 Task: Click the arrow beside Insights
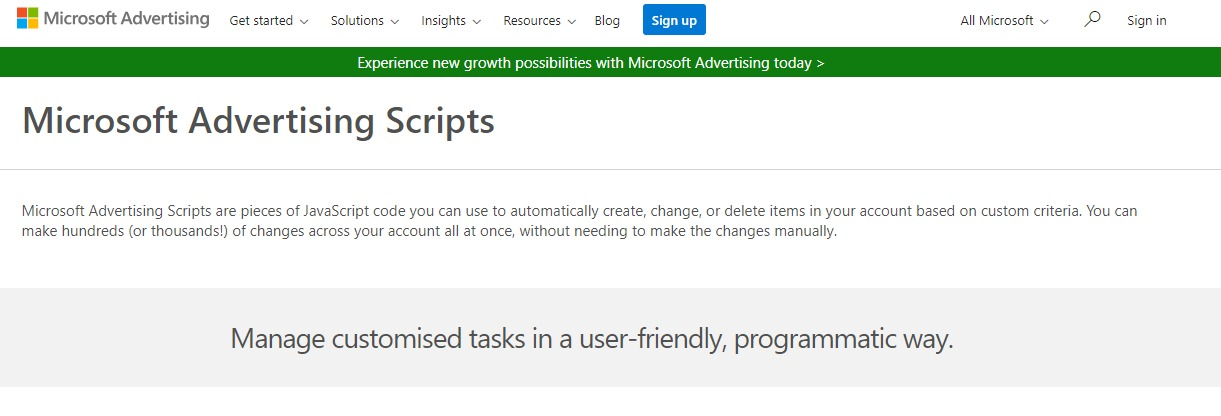[477, 21]
